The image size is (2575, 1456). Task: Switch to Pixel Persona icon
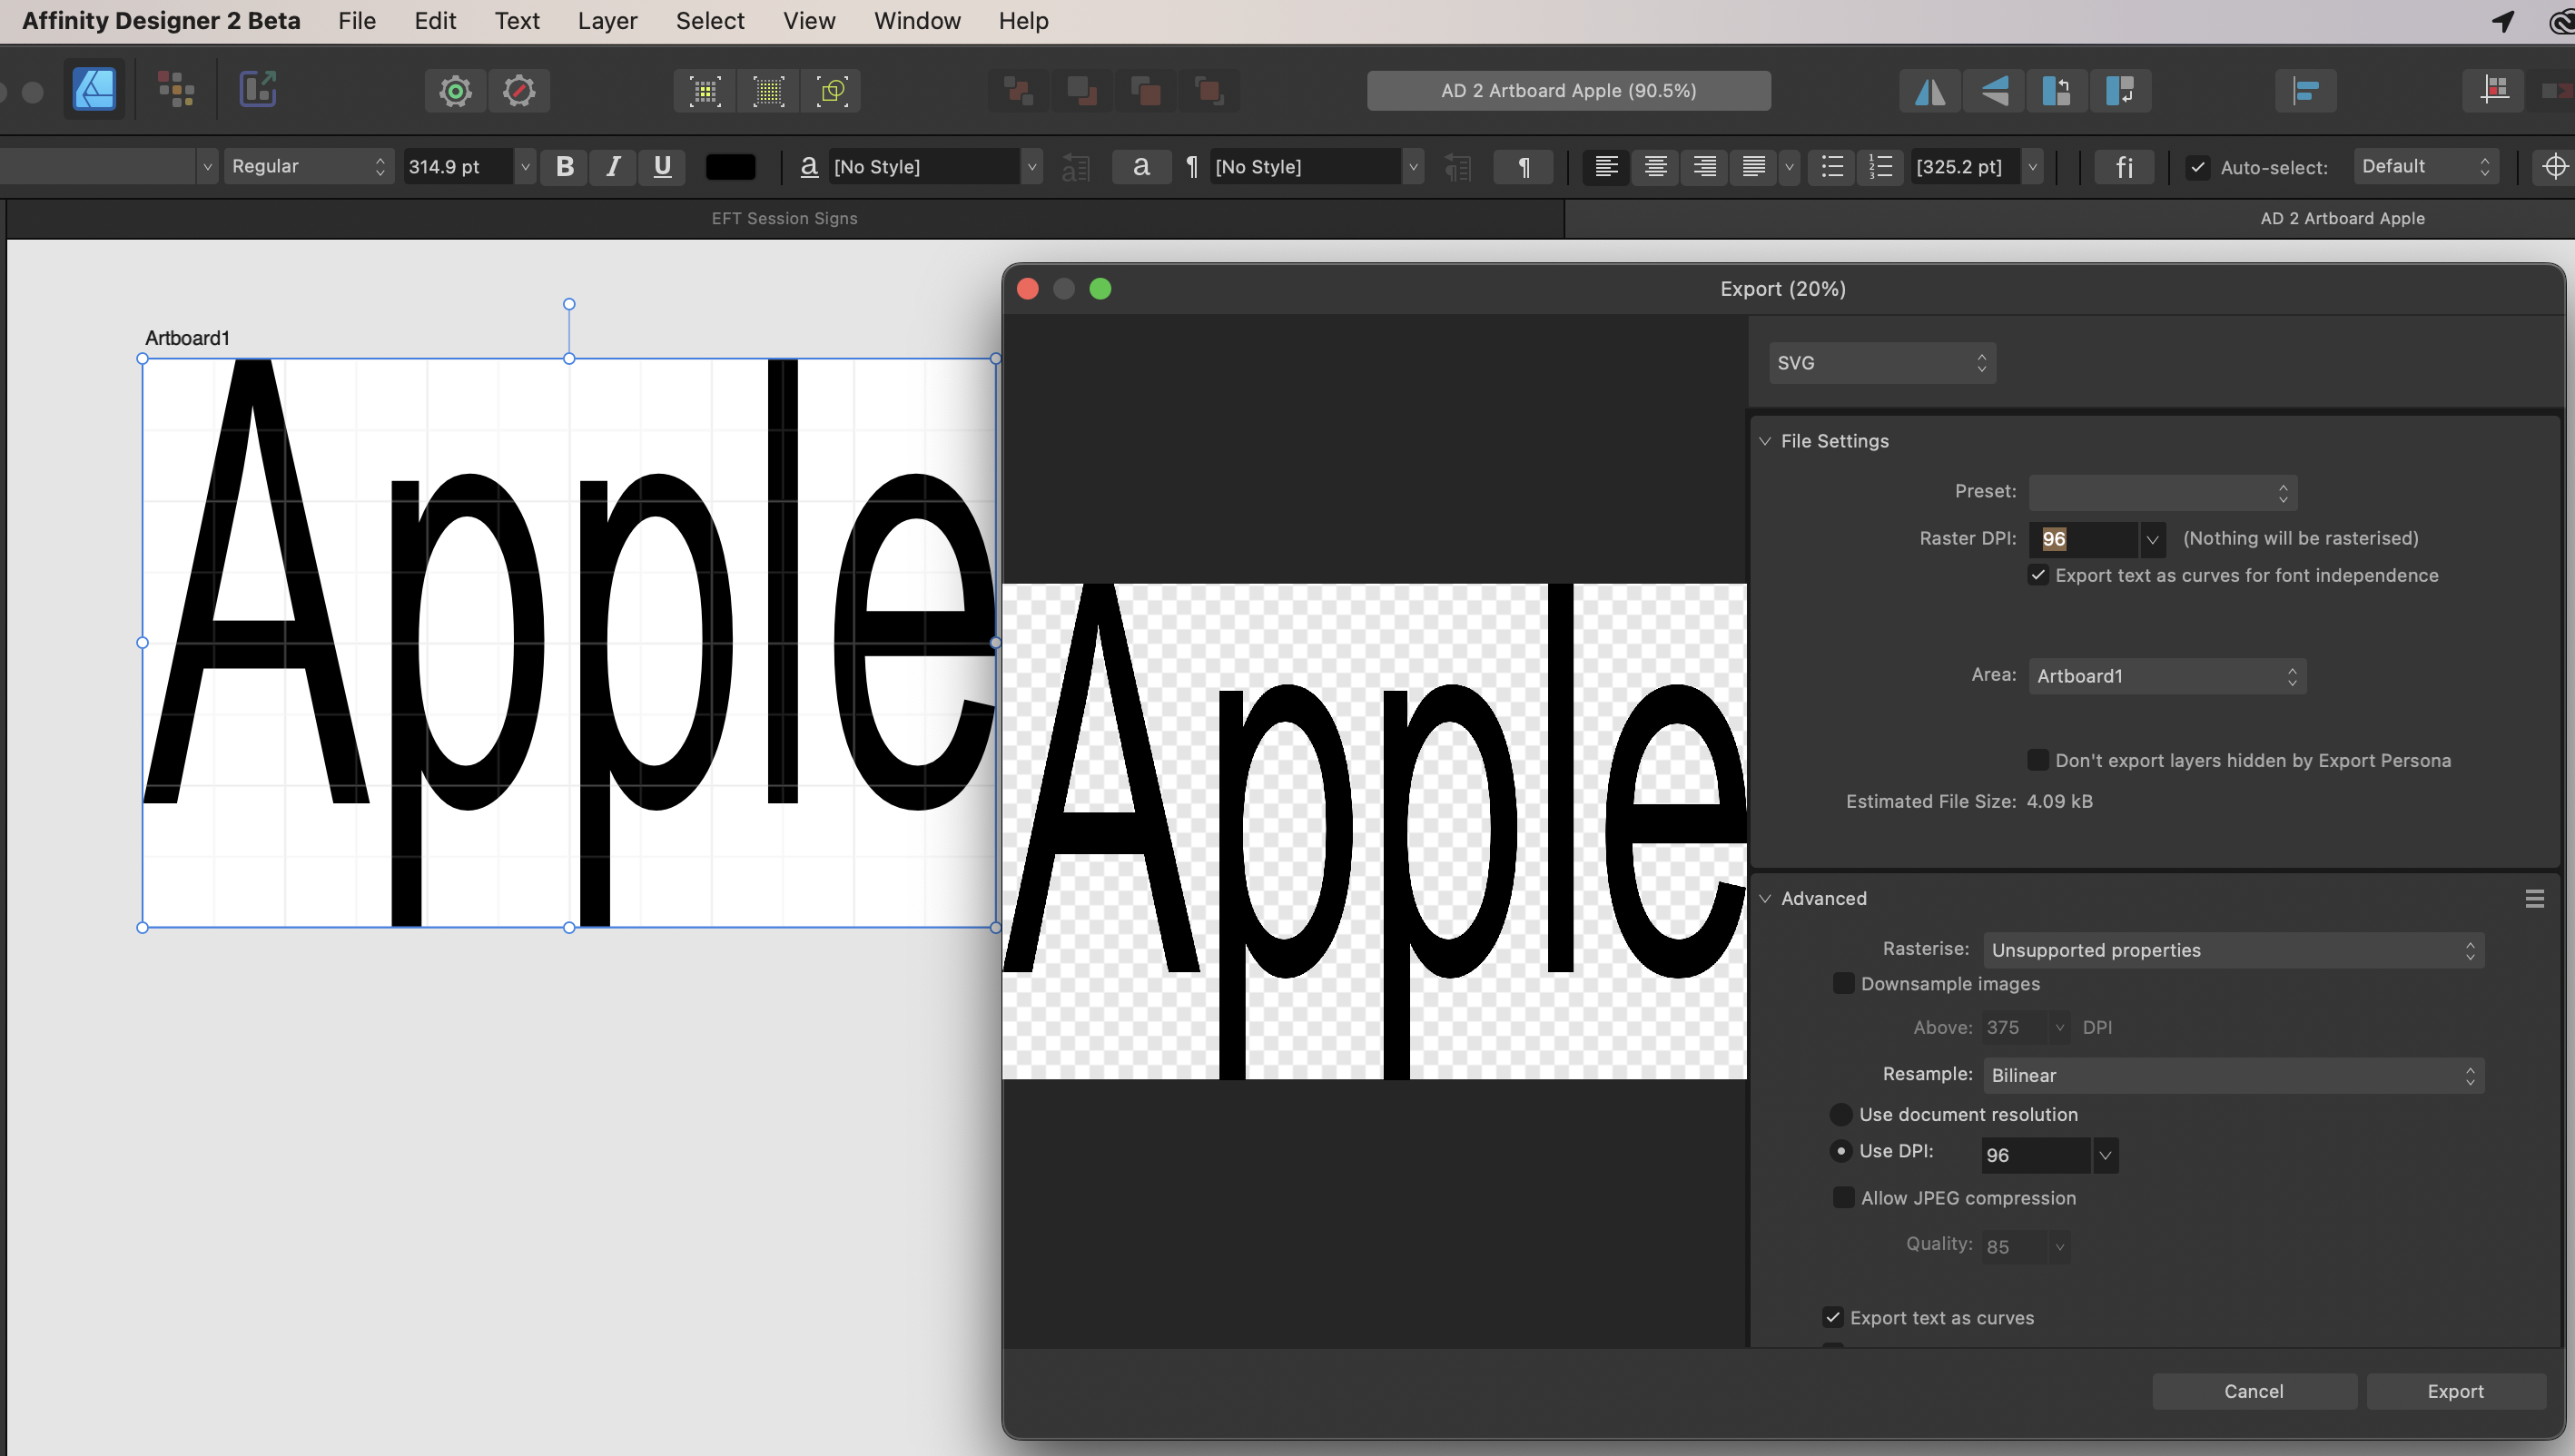coord(176,91)
